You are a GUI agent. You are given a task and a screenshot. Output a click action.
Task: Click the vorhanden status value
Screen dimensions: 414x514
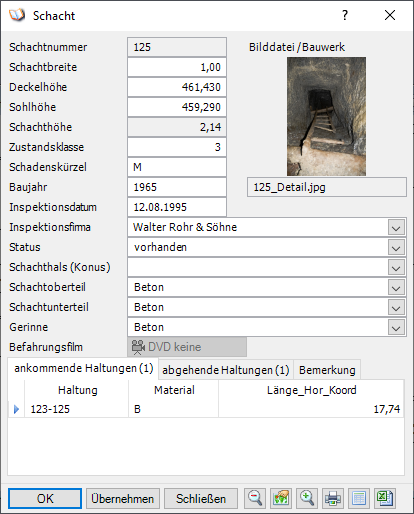tap(160, 247)
